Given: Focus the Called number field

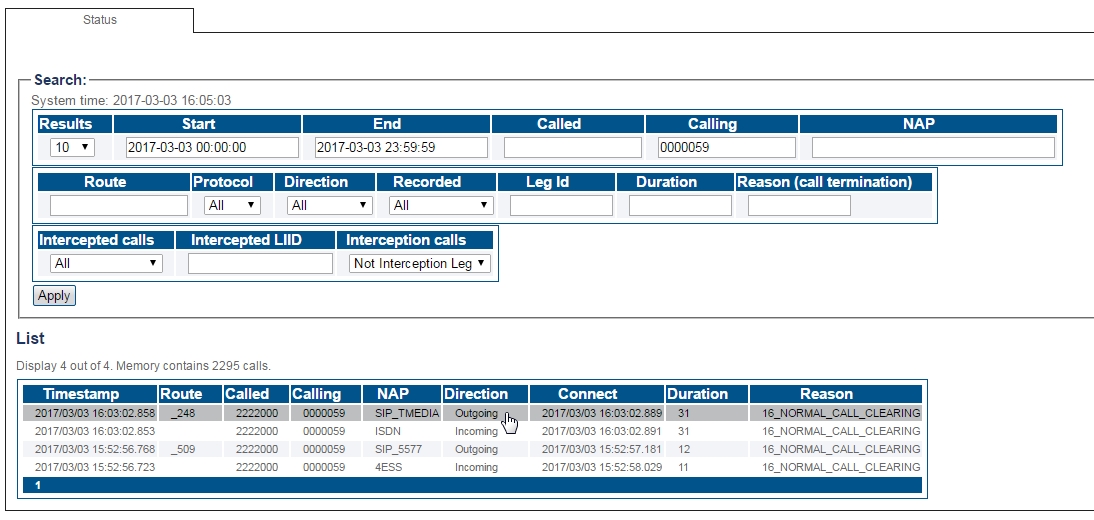Looking at the screenshot, I should tap(572, 147).
